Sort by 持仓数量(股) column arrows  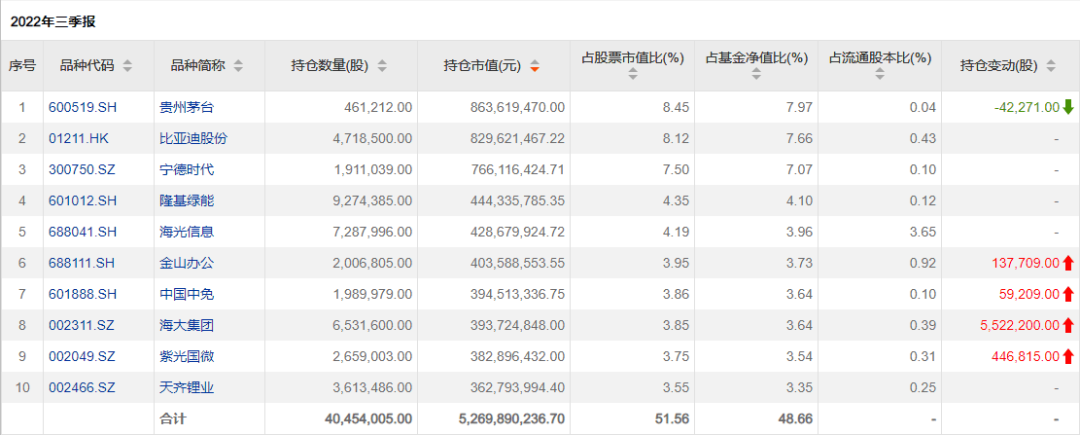[382, 66]
